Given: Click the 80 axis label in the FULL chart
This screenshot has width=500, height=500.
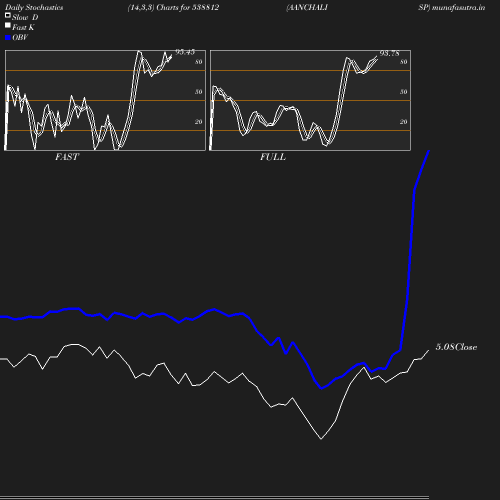Looking at the screenshot, I should (x=404, y=62).
